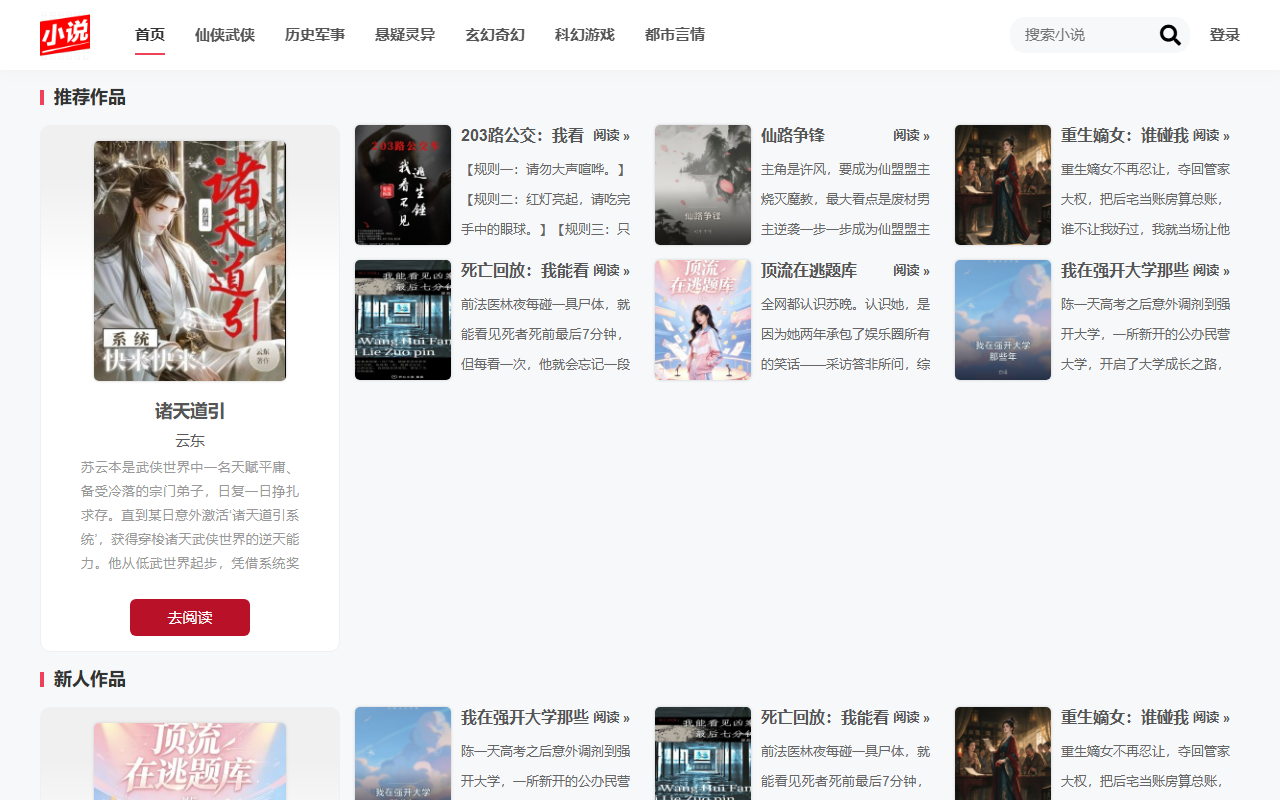Click the 顶流在逃题库 summary starting 全网都认识苏晚
Image resolution: width=1280 pixels, height=800 pixels.
click(x=846, y=334)
